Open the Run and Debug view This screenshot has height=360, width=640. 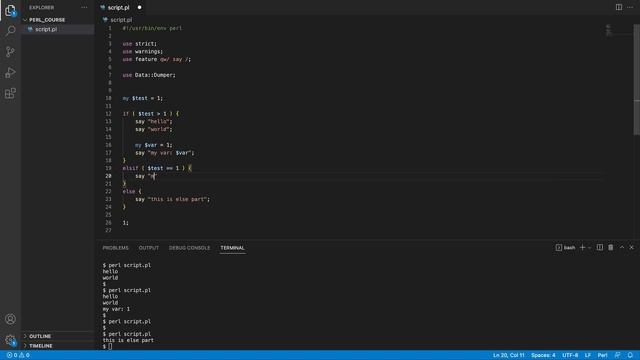tap(10, 73)
